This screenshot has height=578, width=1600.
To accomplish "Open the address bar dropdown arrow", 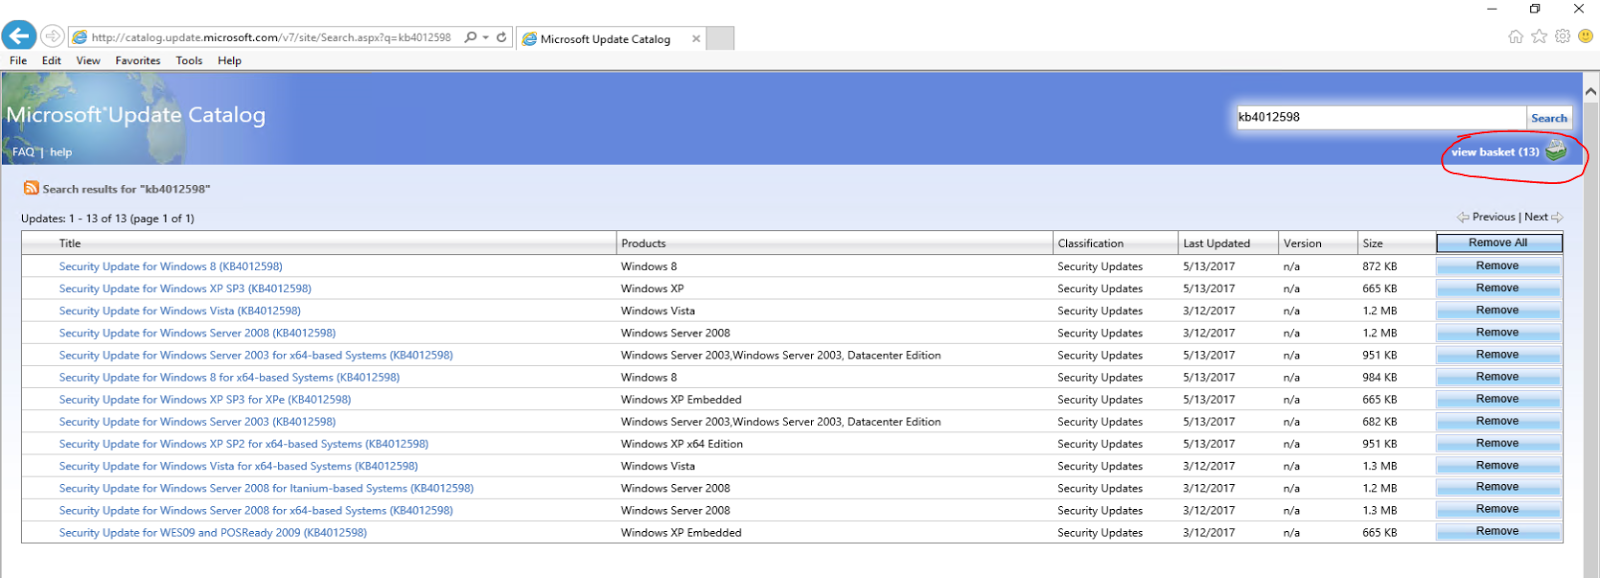I will (x=486, y=37).
